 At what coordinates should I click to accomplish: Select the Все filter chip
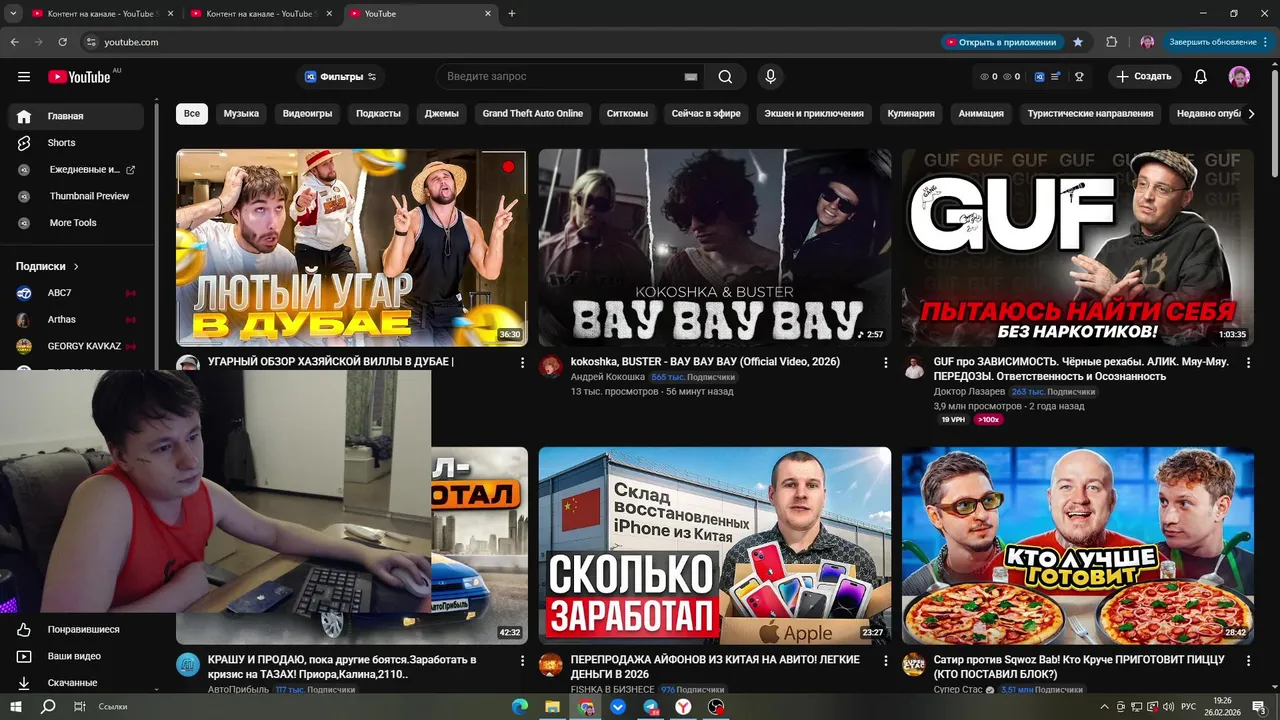point(192,114)
